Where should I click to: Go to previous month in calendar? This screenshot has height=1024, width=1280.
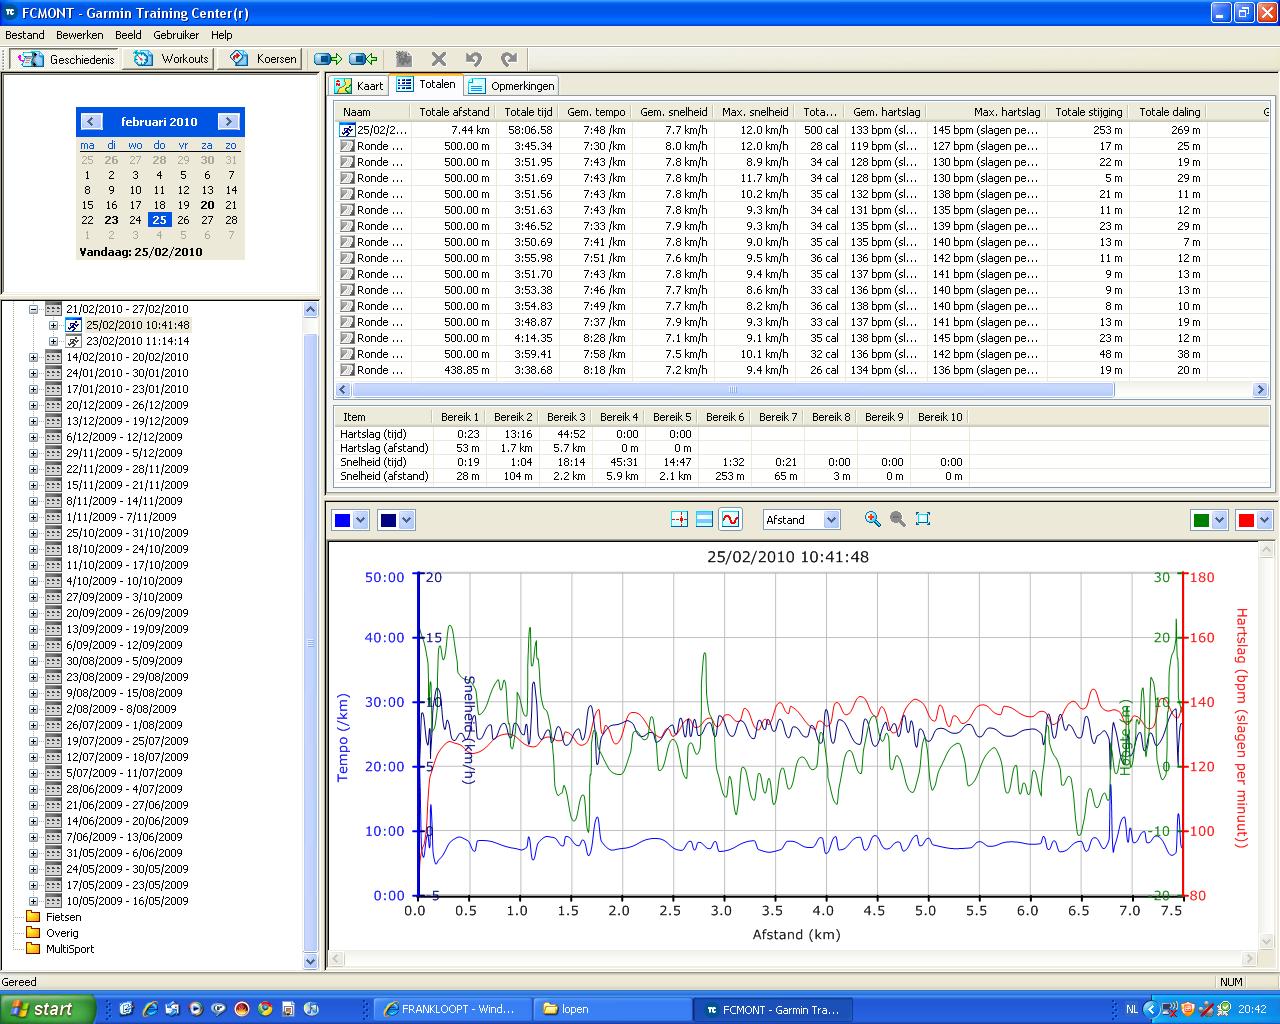click(x=91, y=122)
